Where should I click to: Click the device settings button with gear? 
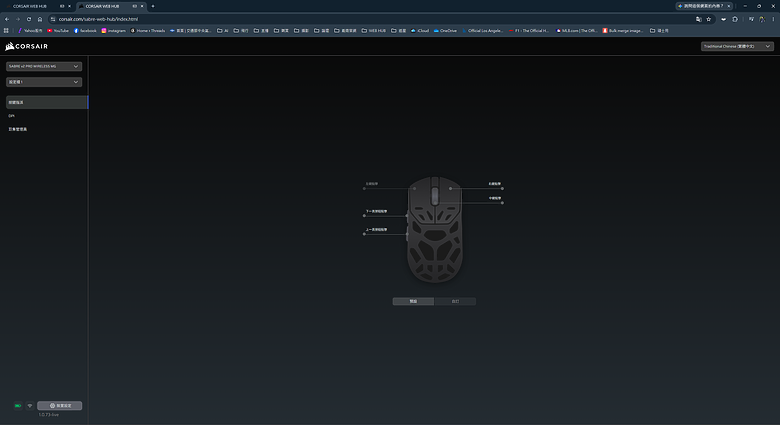[x=60, y=406]
